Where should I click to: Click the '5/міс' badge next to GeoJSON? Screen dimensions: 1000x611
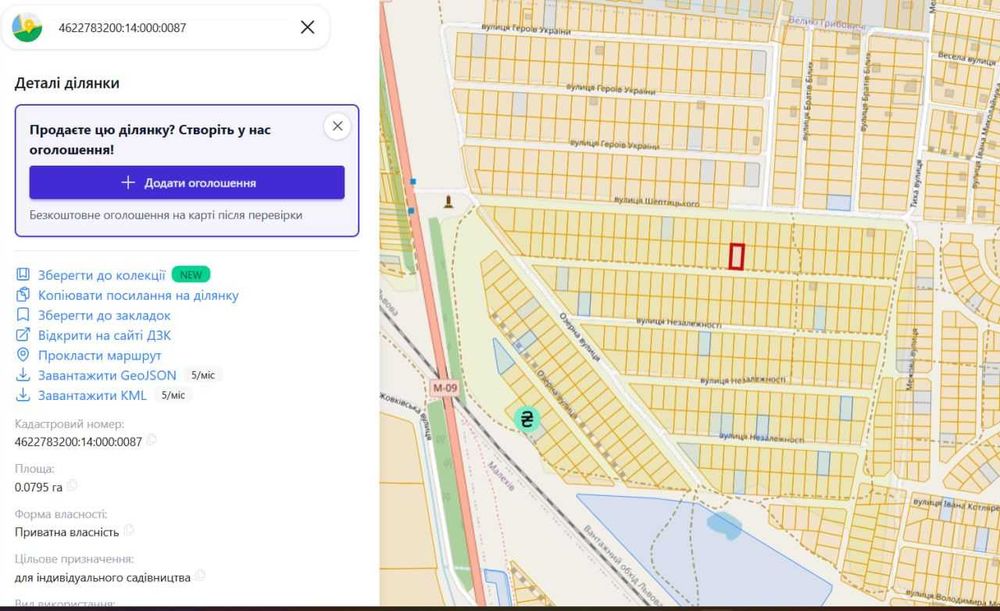(203, 375)
